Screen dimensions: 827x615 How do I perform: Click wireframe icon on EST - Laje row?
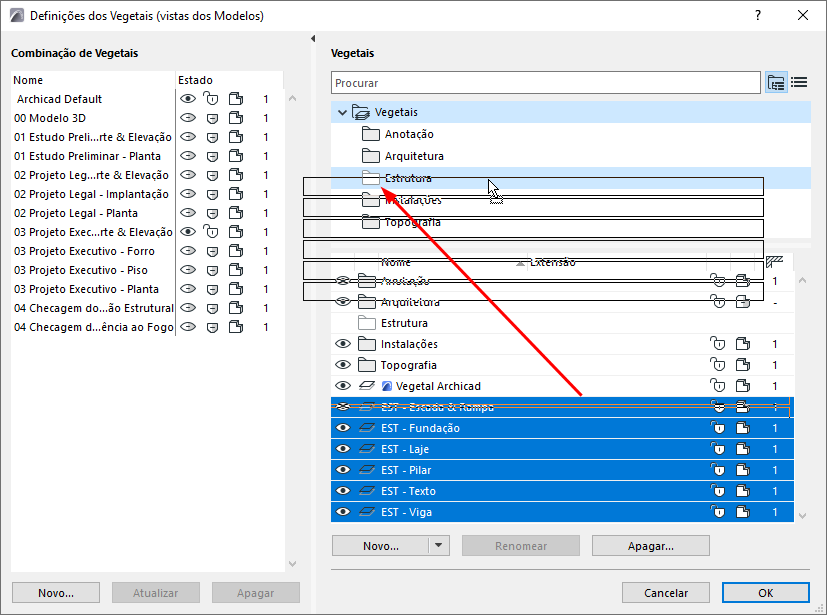(x=741, y=449)
